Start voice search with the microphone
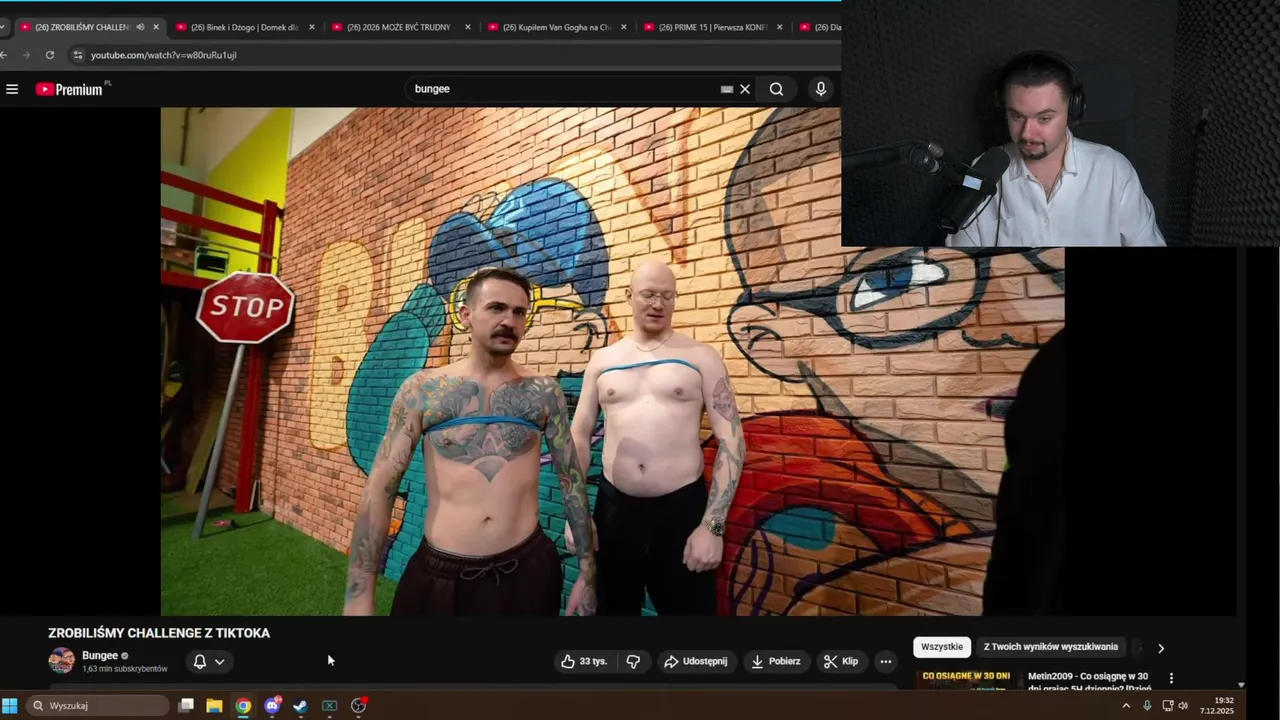Image resolution: width=1280 pixels, height=720 pixels. [x=821, y=89]
